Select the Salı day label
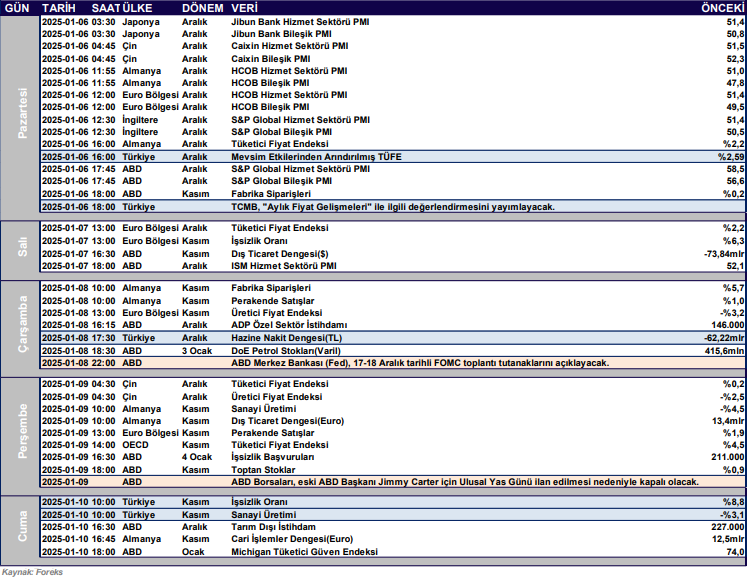 point(22,247)
